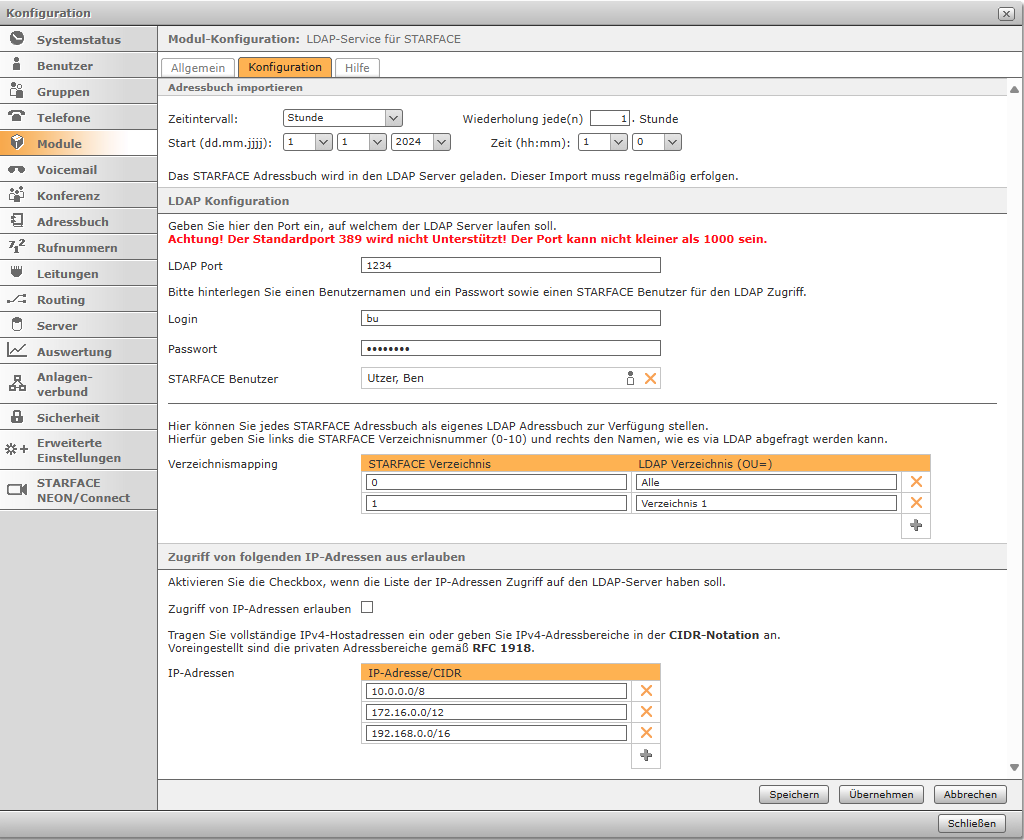
Task: Click the Konferenz icon in sidebar
Action: pyautogui.click(x=17, y=195)
